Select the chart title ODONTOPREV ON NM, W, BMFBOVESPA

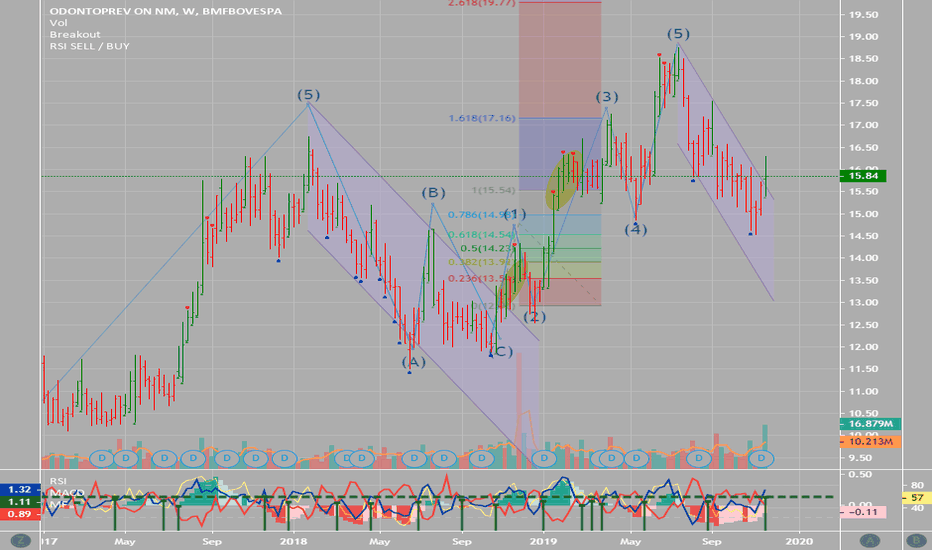(166, 11)
